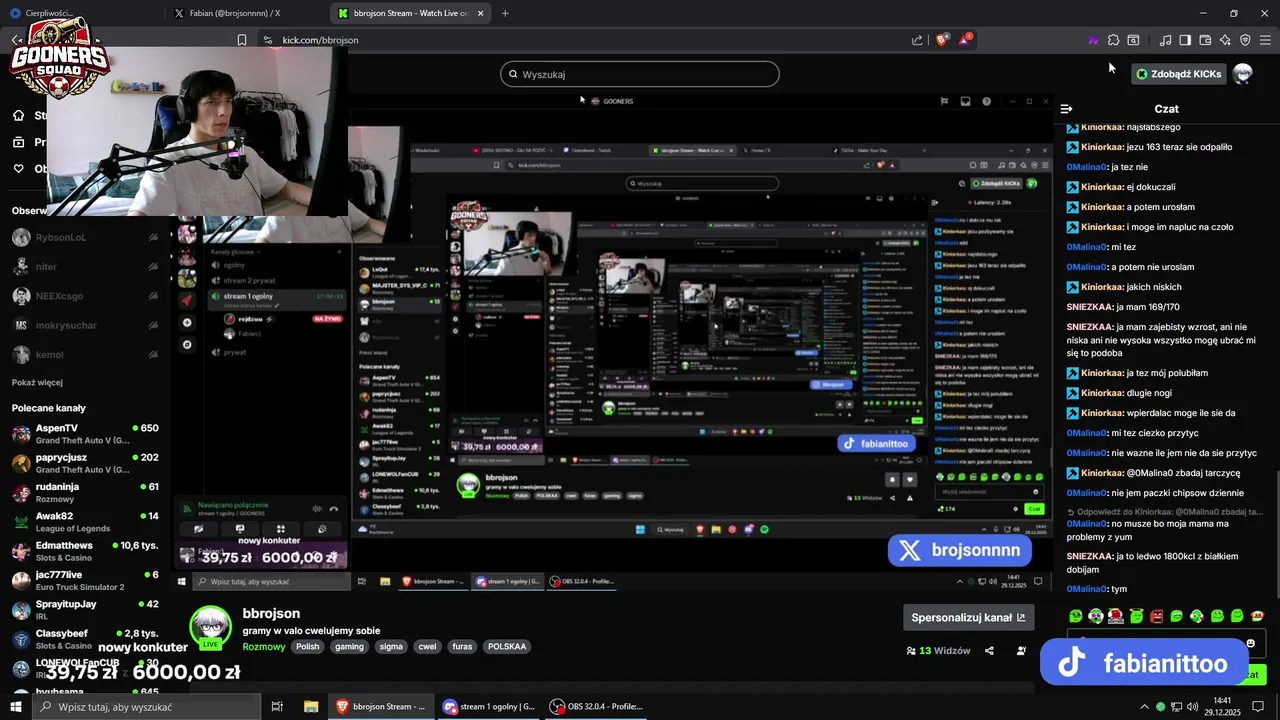Click the share icon next to viewer count
Screen dimensions: 1280x720
click(x=989, y=650)
